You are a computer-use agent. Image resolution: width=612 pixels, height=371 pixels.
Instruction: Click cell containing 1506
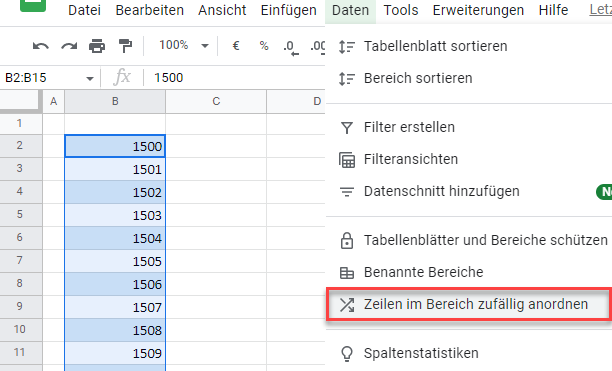pyautogui.click(x=115, y=284)
